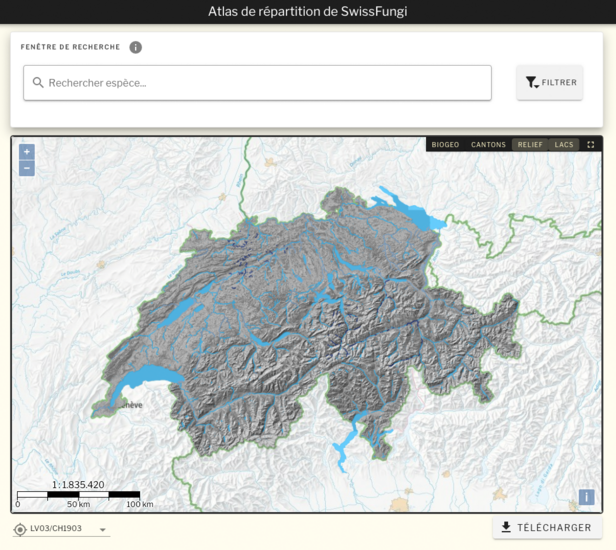Click the info icon beside Fenêtre de recherche
Viewport: 616px width, 550px height.
click(136, 47)
